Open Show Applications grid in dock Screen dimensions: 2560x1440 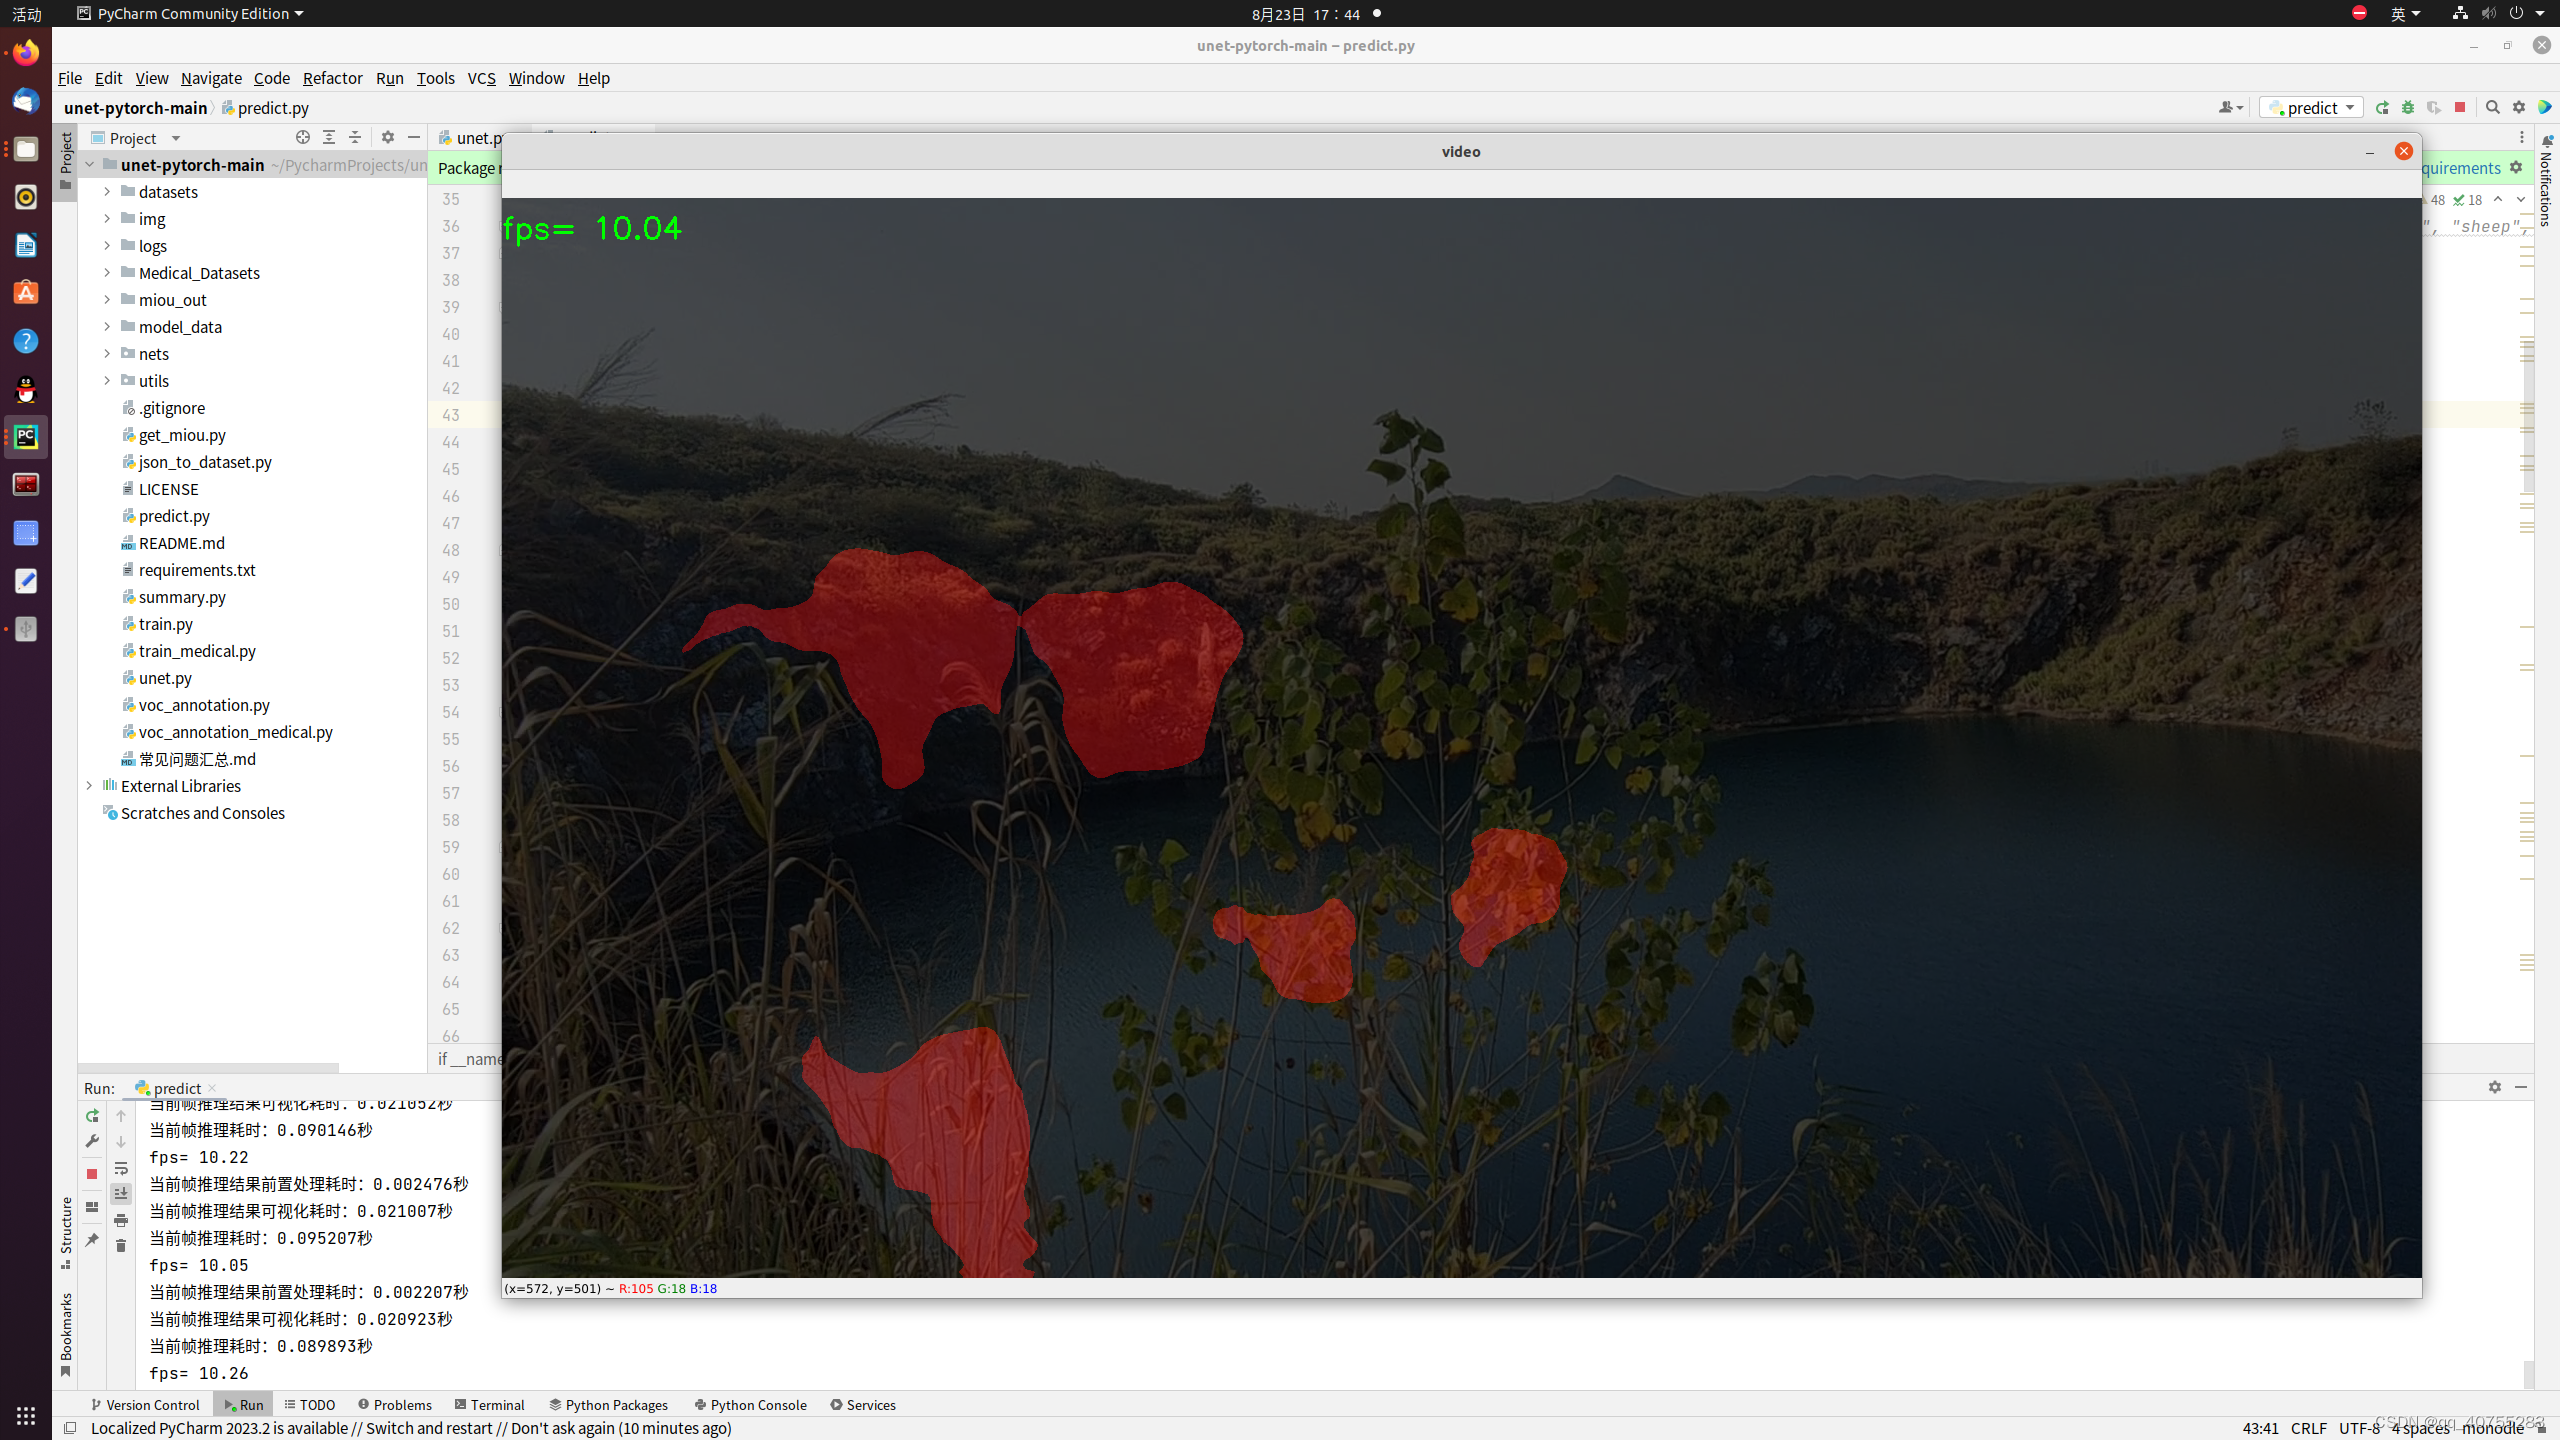(x=26, y=1415)
